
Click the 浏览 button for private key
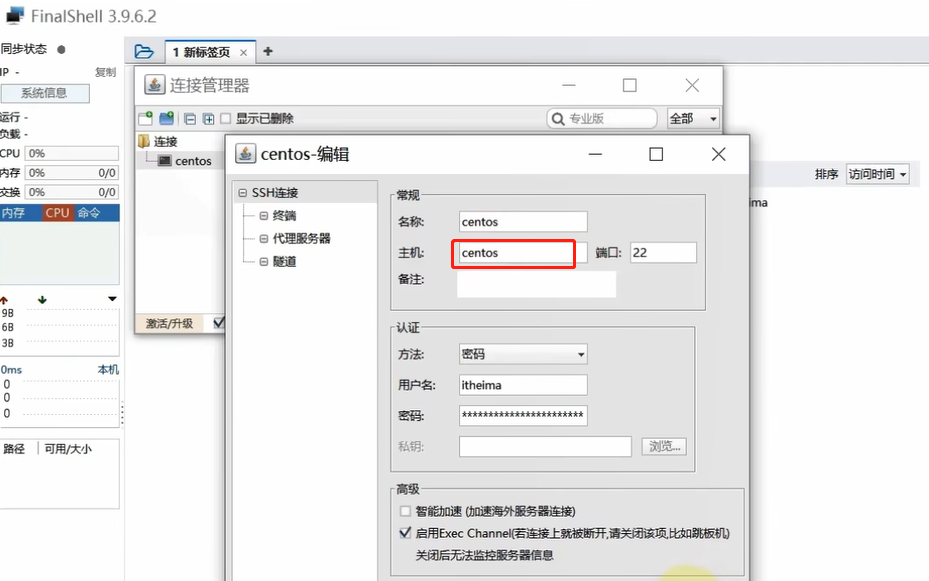pyautogui.click(x=663, y=446)
